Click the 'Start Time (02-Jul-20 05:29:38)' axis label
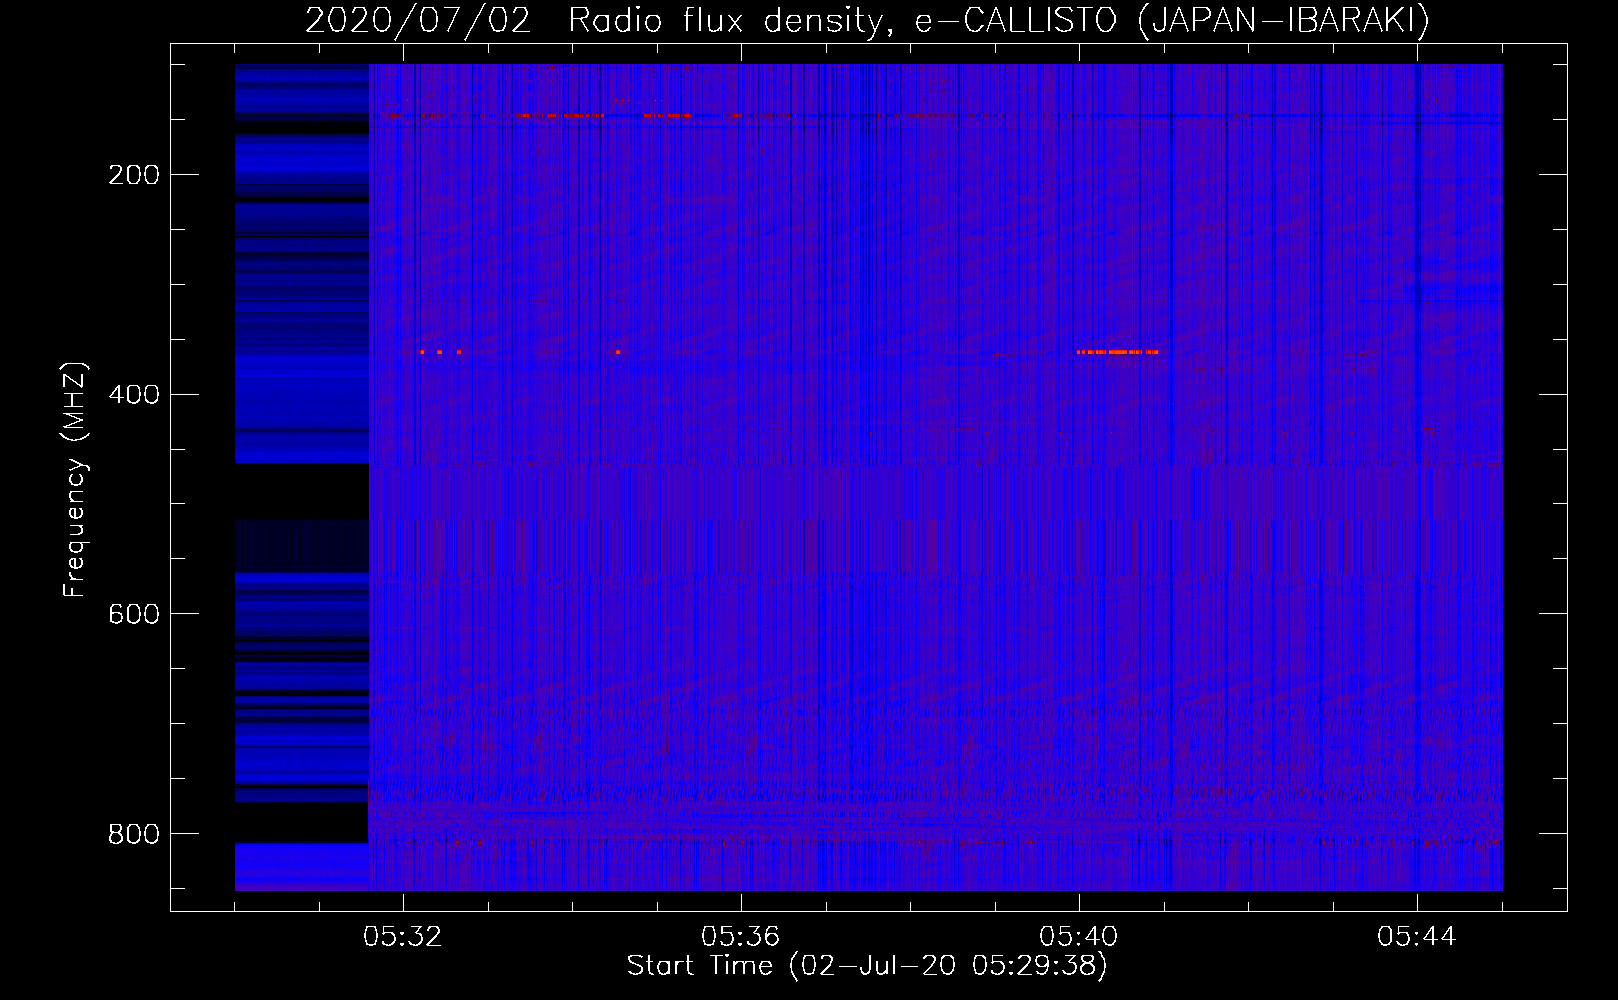This screenshot has width=1618, height=1000. click(x=867, y=966)
